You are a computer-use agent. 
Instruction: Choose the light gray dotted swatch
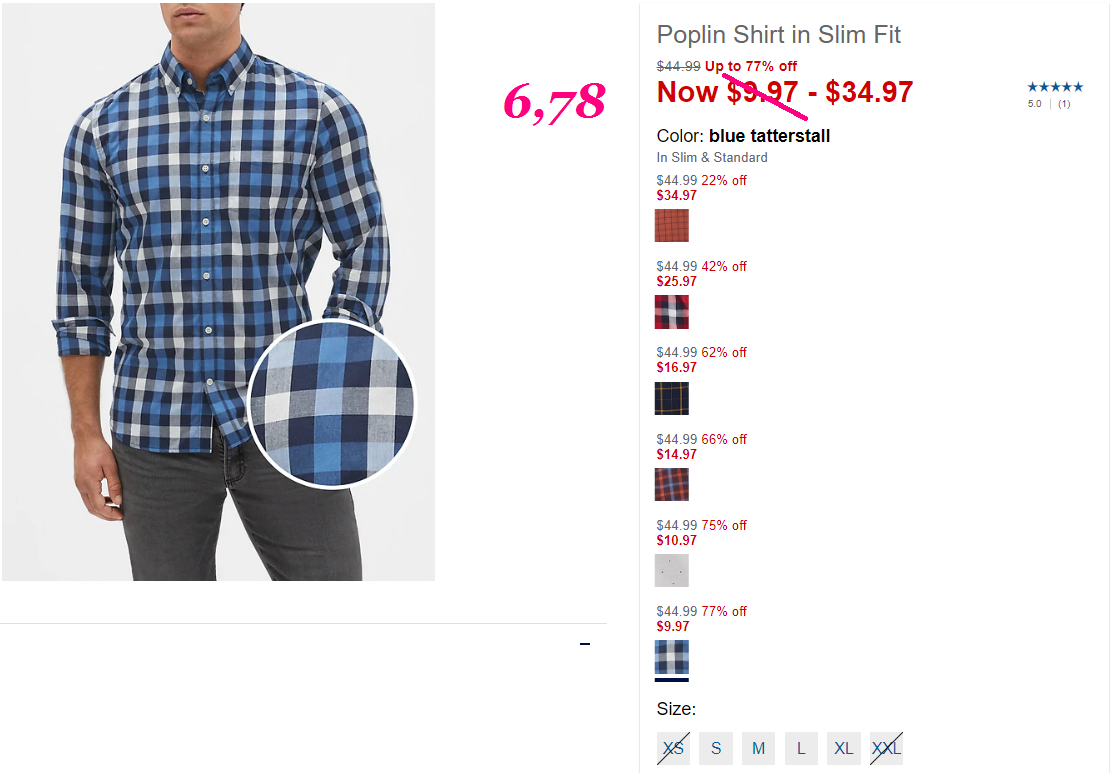[x=672, y=570]
